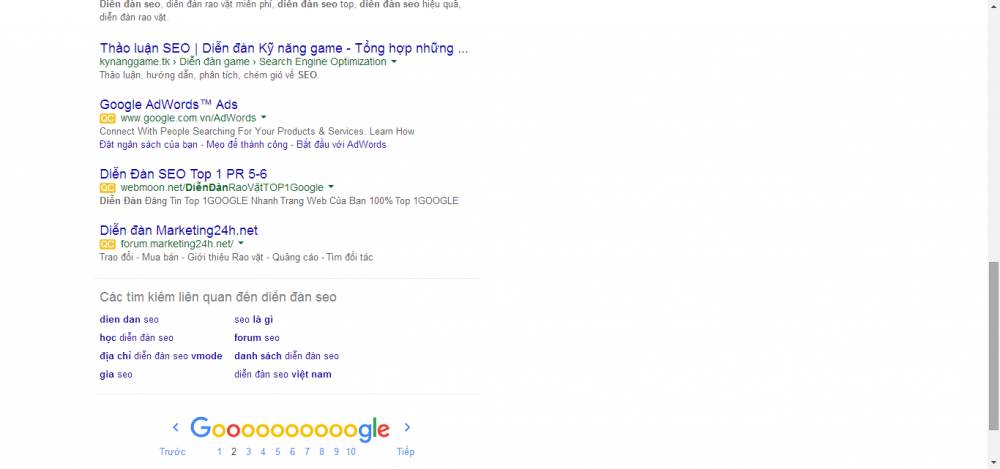Search related query 'gia seo'
Screen dimensions: 1000x469
[x=116, y=375]
